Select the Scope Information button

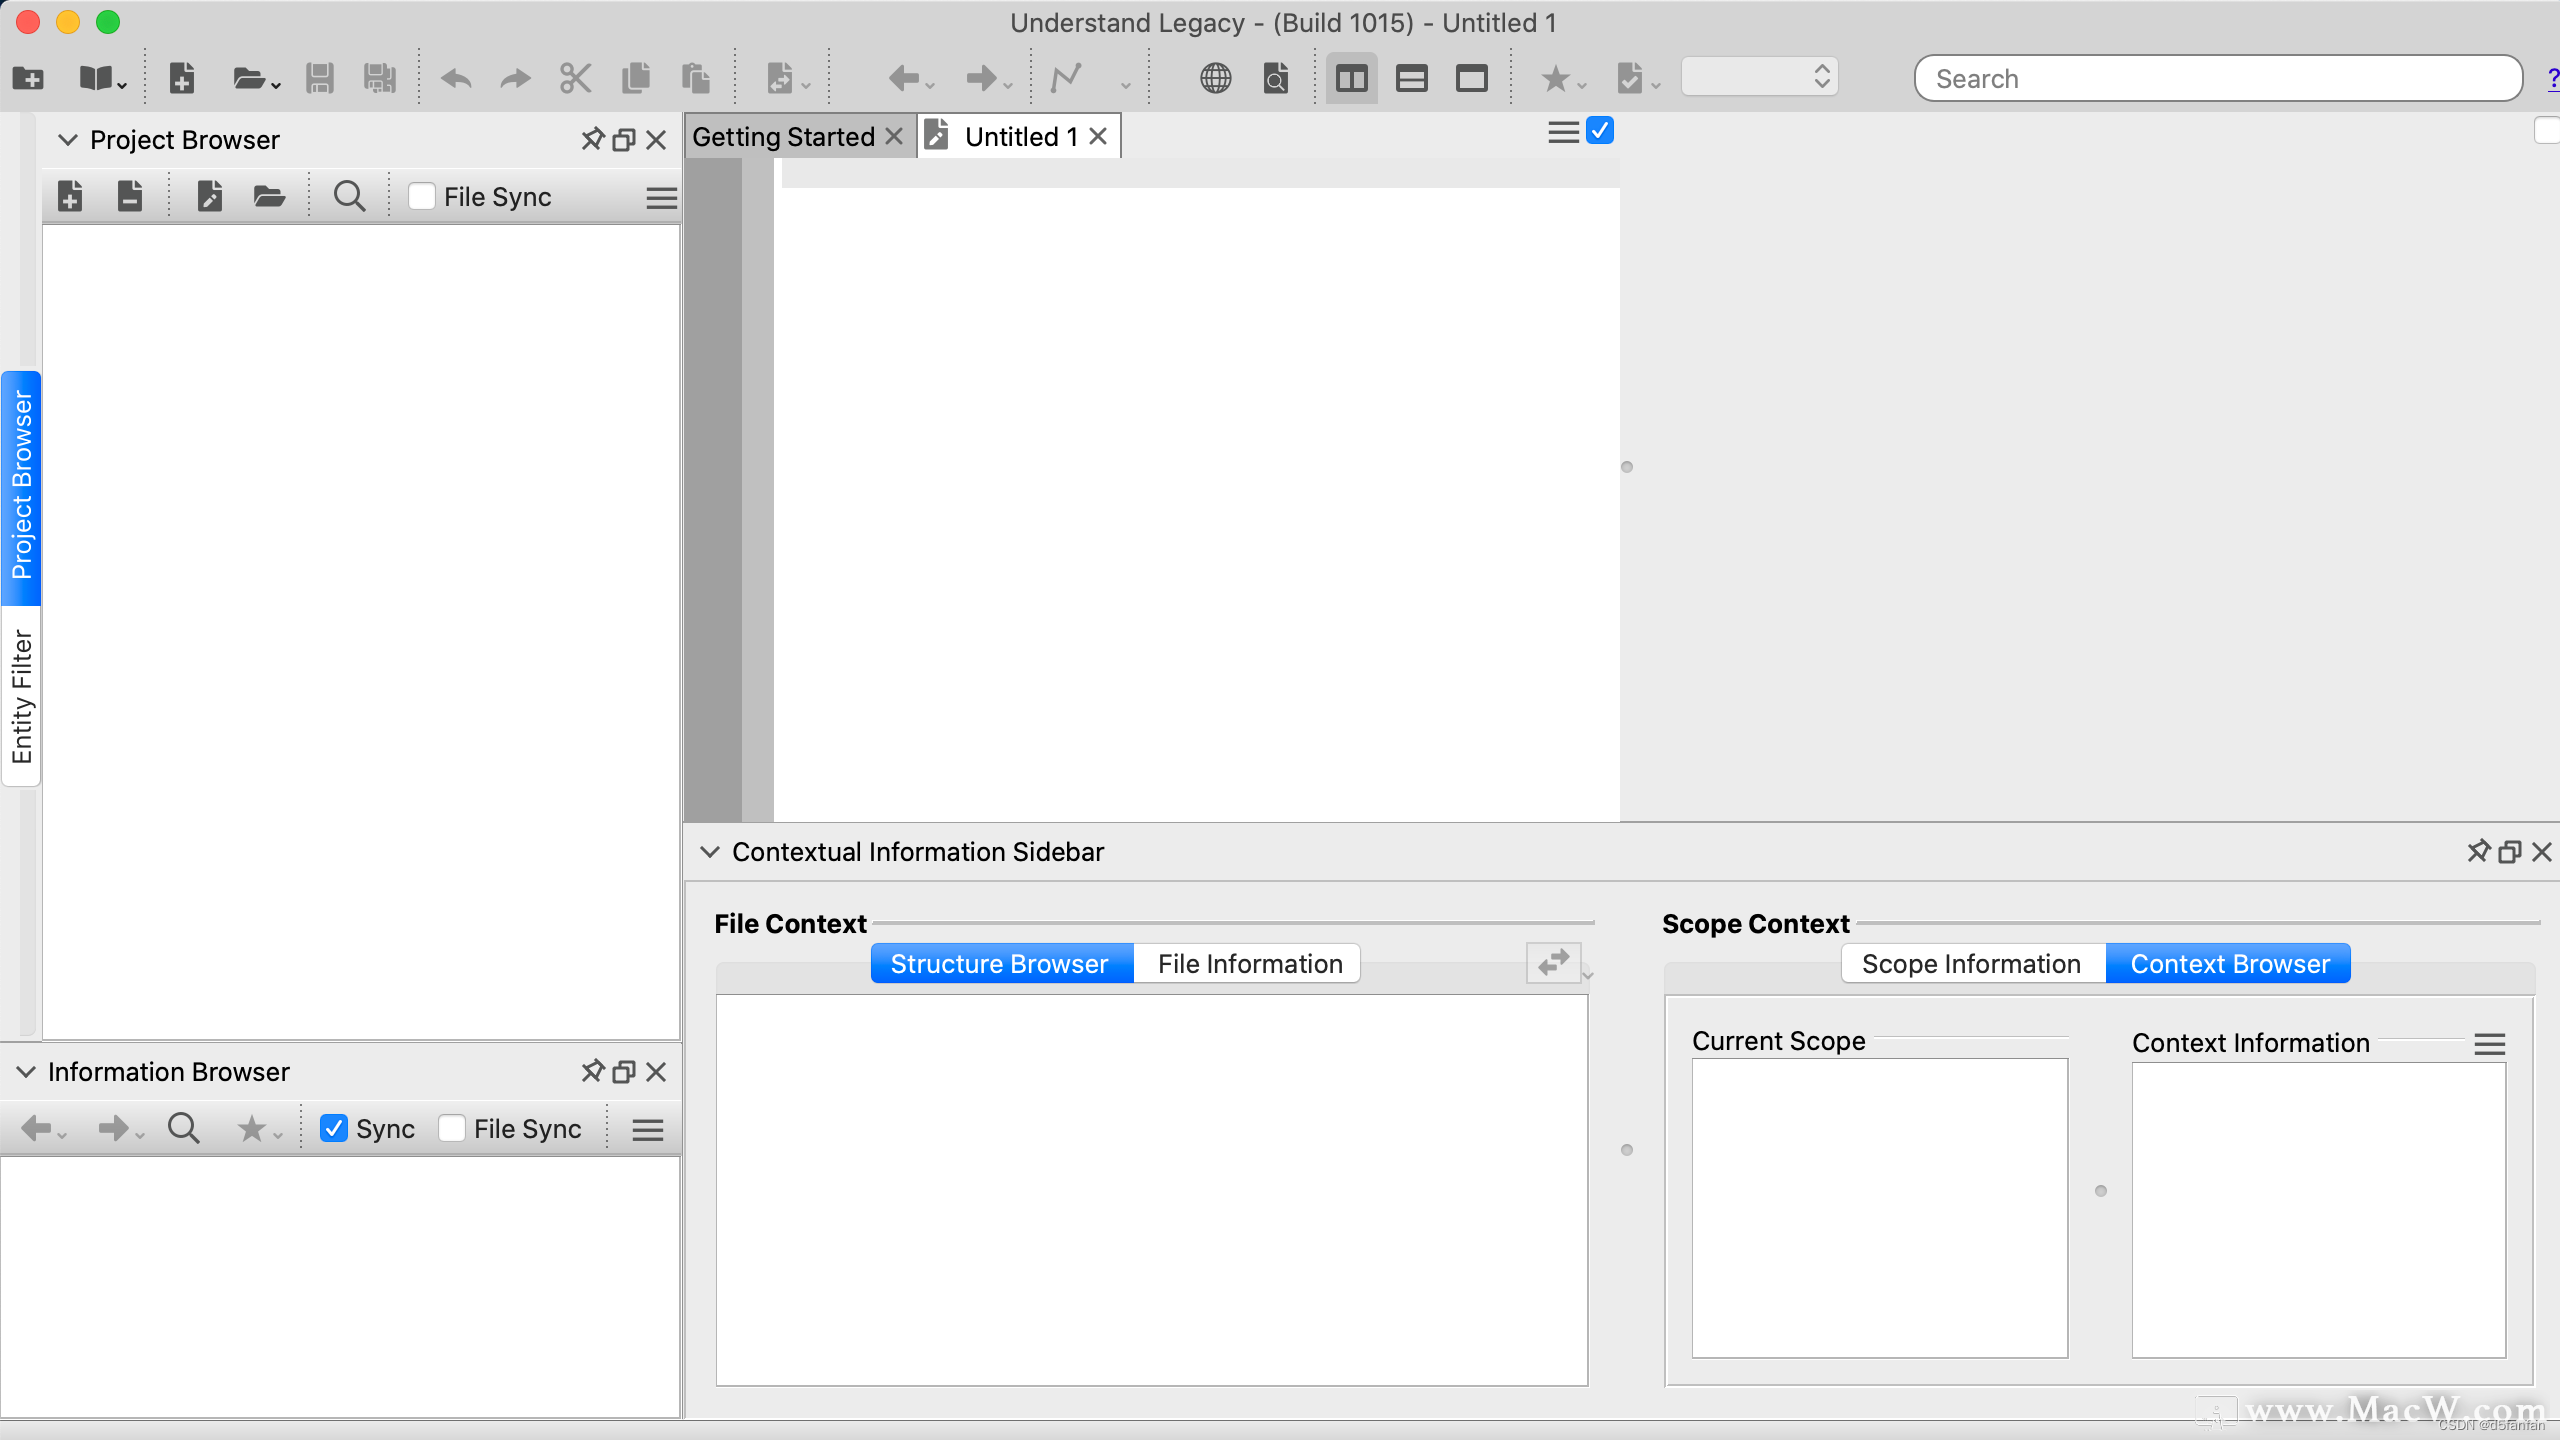click(x=1970, y=963)
